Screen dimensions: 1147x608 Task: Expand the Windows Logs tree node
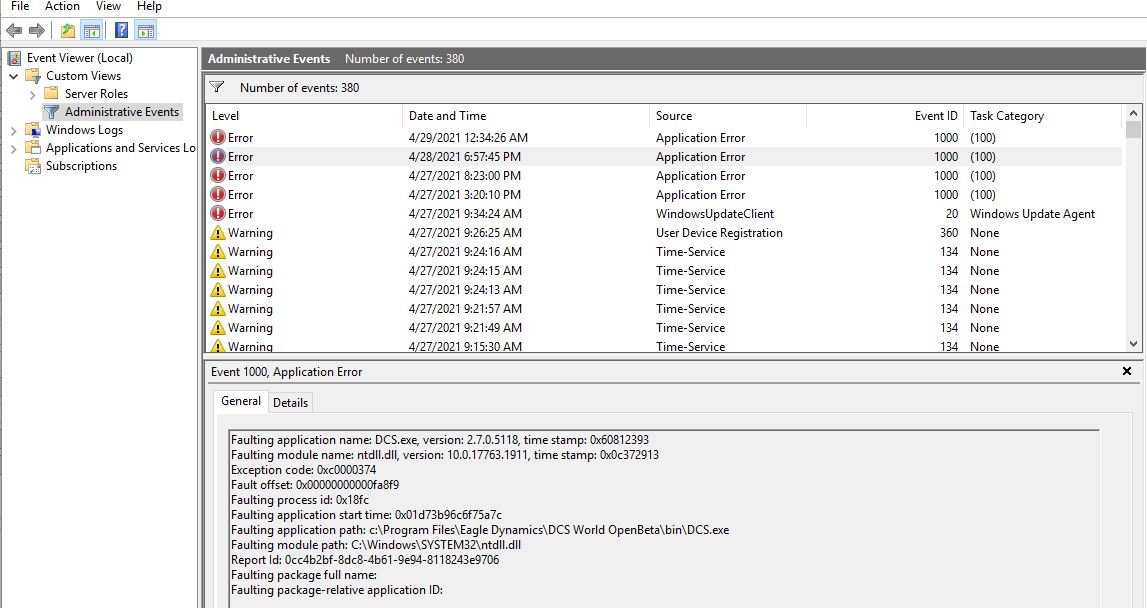pyautogui.click(x=13, y=130)
